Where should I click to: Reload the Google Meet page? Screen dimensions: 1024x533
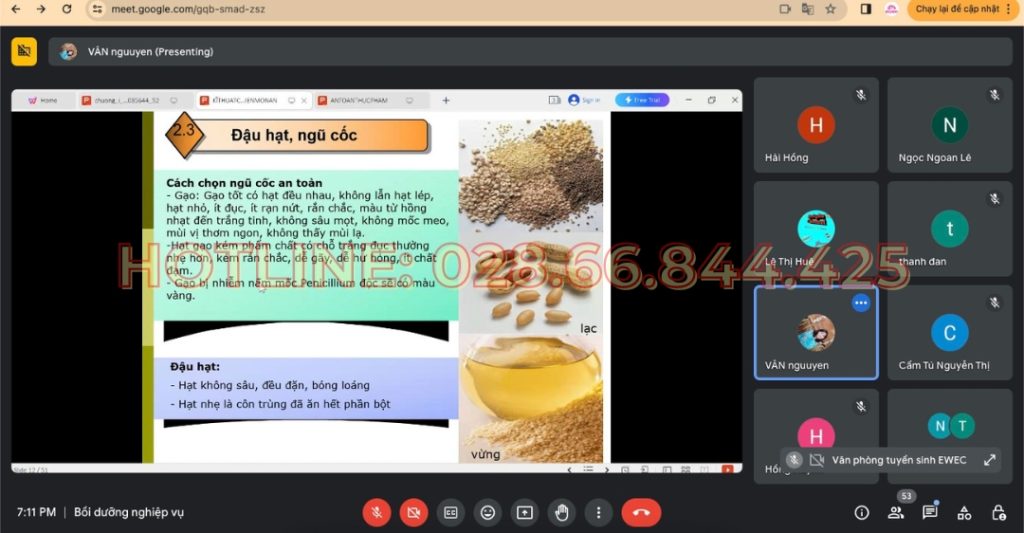coord(67,9)
